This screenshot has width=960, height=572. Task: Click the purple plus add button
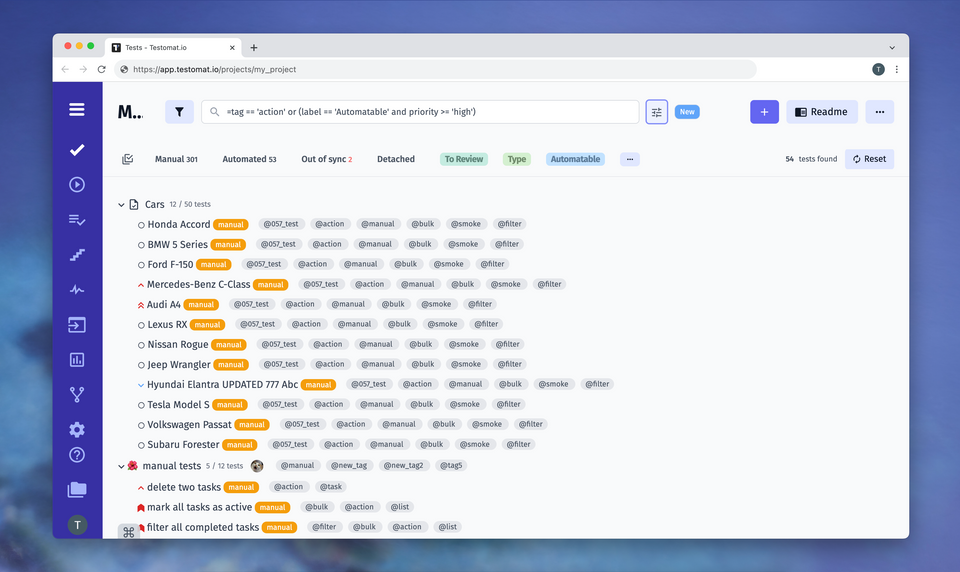pyautogui.click(x=764, y=112)
